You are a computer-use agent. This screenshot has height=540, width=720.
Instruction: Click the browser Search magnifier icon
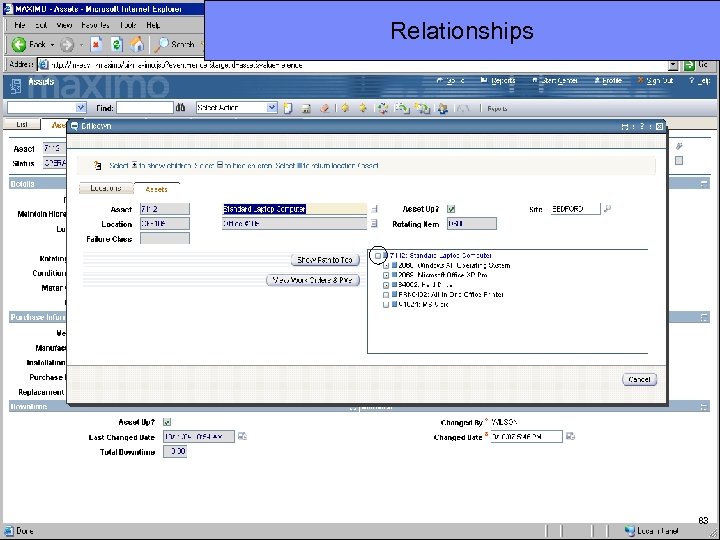pyautogui.click(x=161, y=45)
